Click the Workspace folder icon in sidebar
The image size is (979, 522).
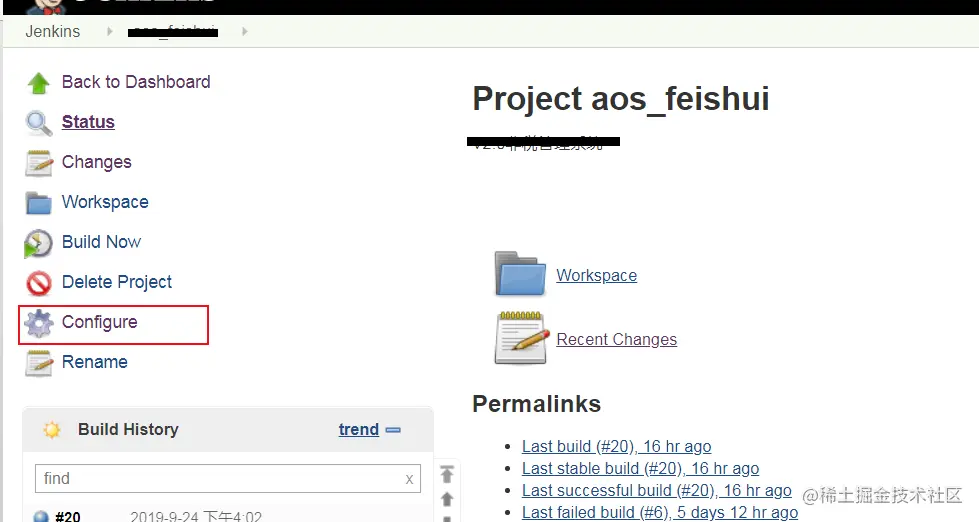(39, 202)
